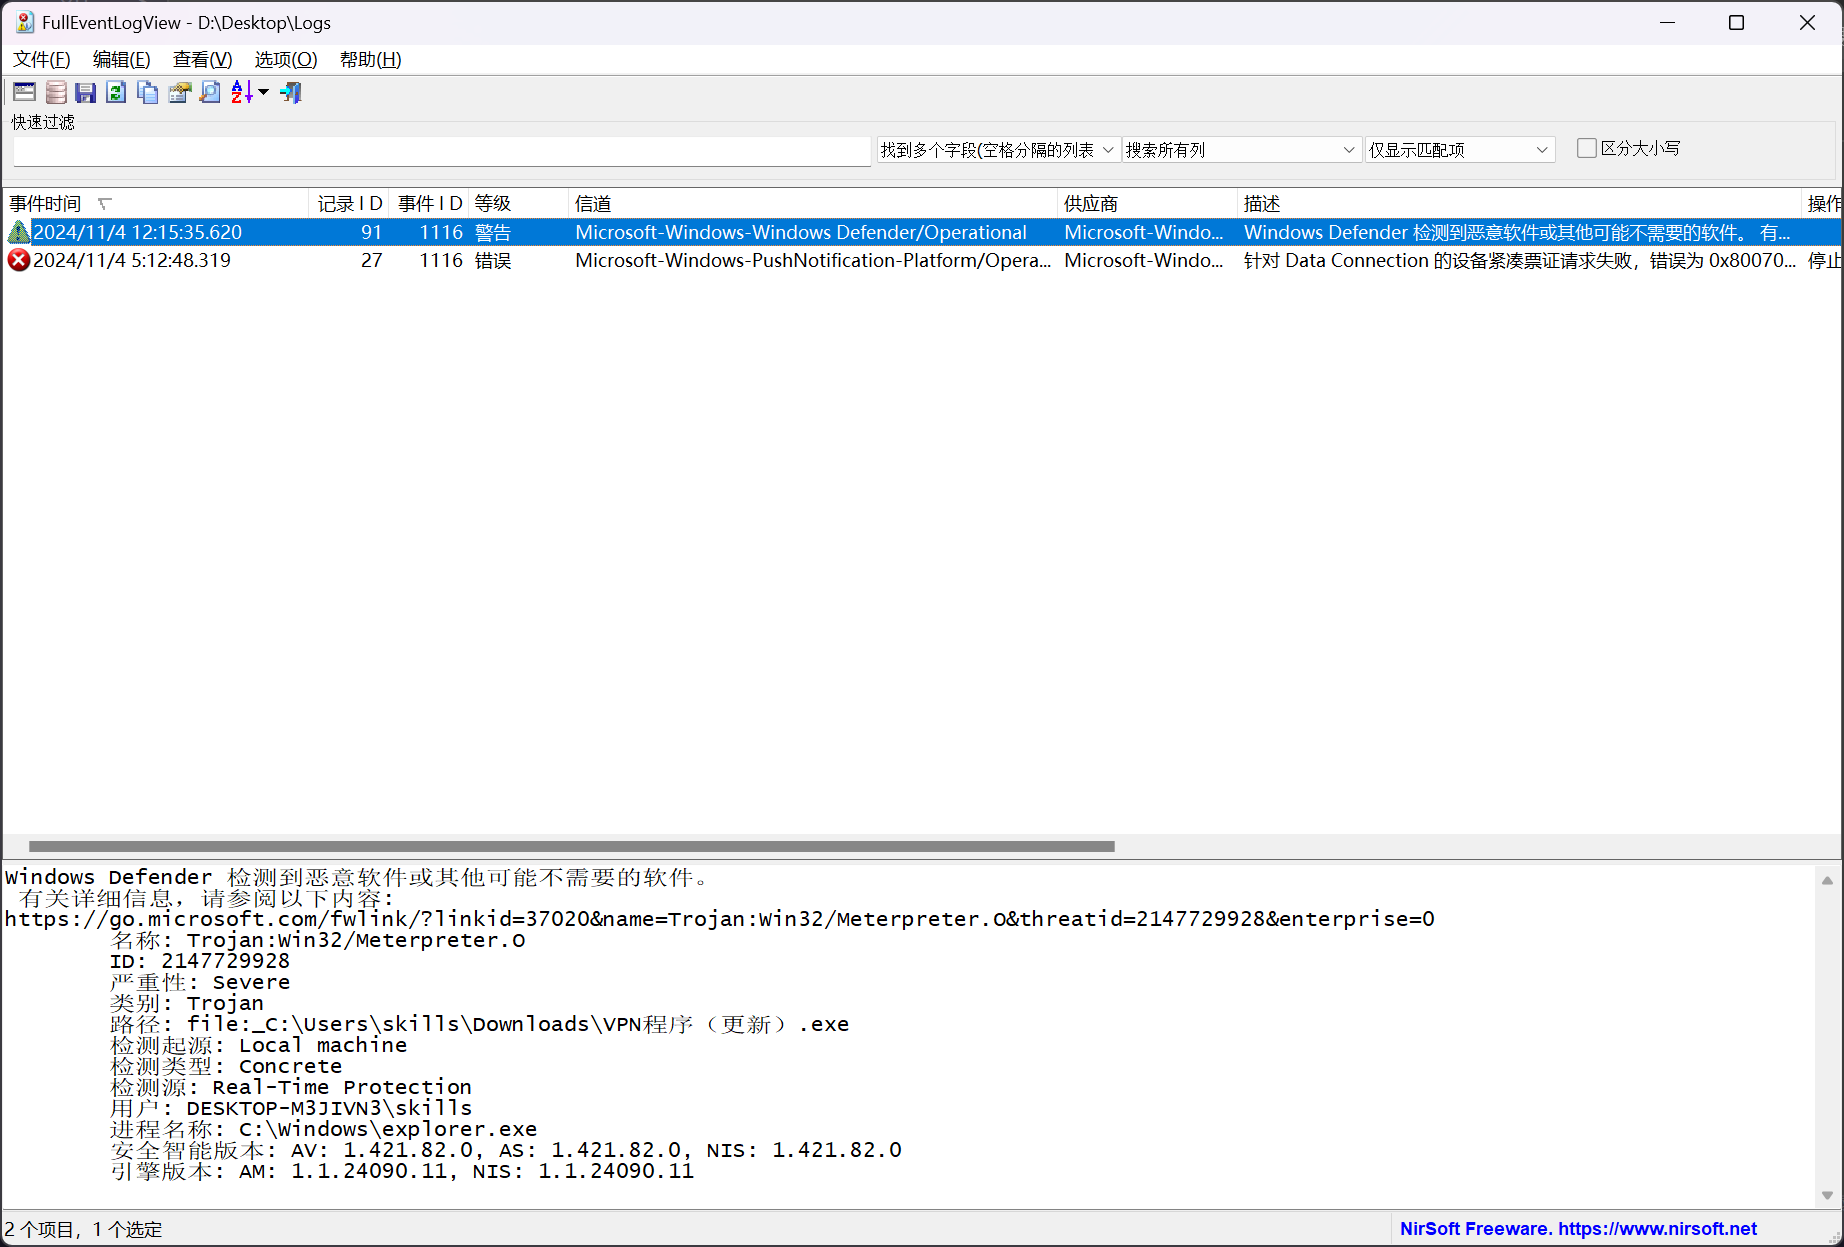Sort by 描述 column header
Image resolution: width=1844 pixels, height=1247 pixels.
pos(1519,204)
